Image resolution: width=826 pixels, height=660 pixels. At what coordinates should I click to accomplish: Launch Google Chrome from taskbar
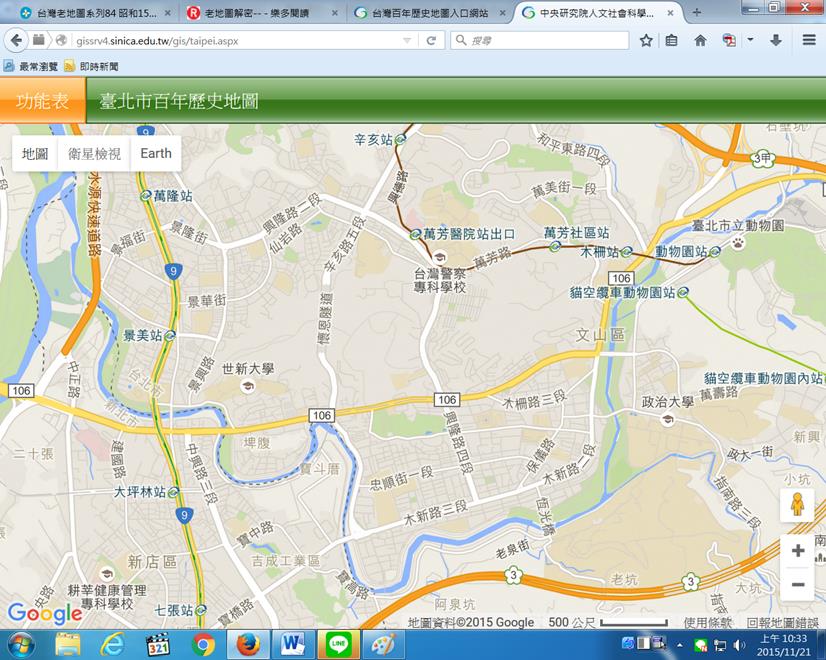click(x=203, y=645)
